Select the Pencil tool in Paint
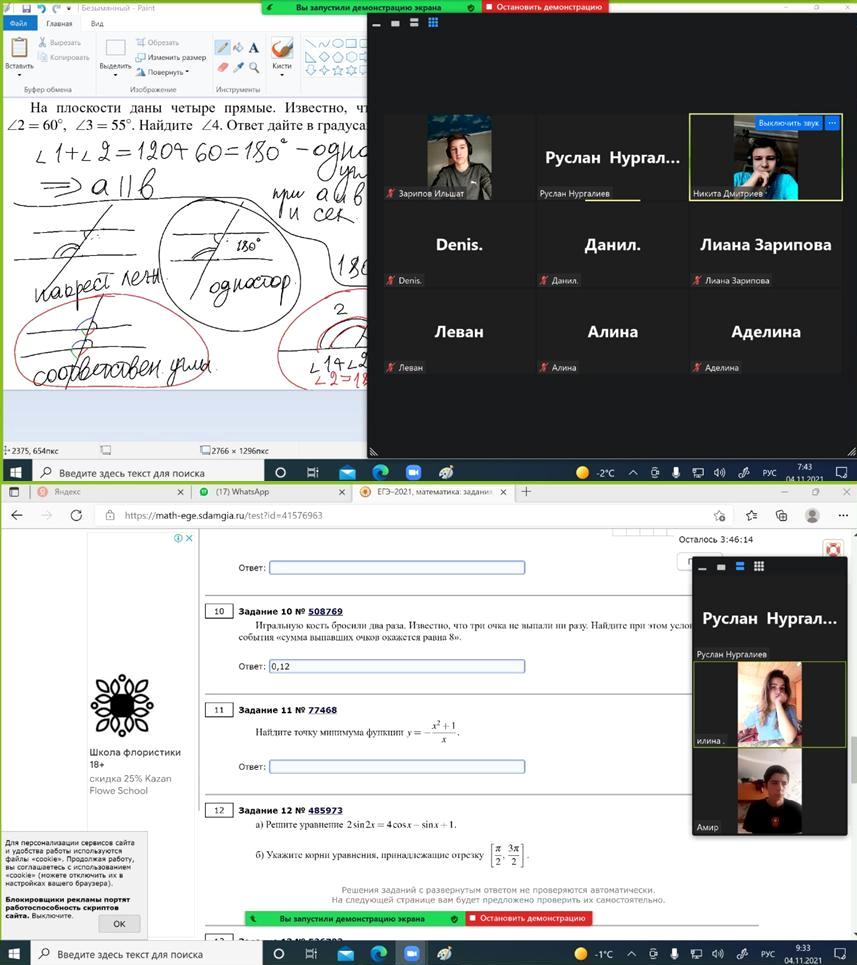The height and width of the screenshot is (965, 857). coord(222,48)
